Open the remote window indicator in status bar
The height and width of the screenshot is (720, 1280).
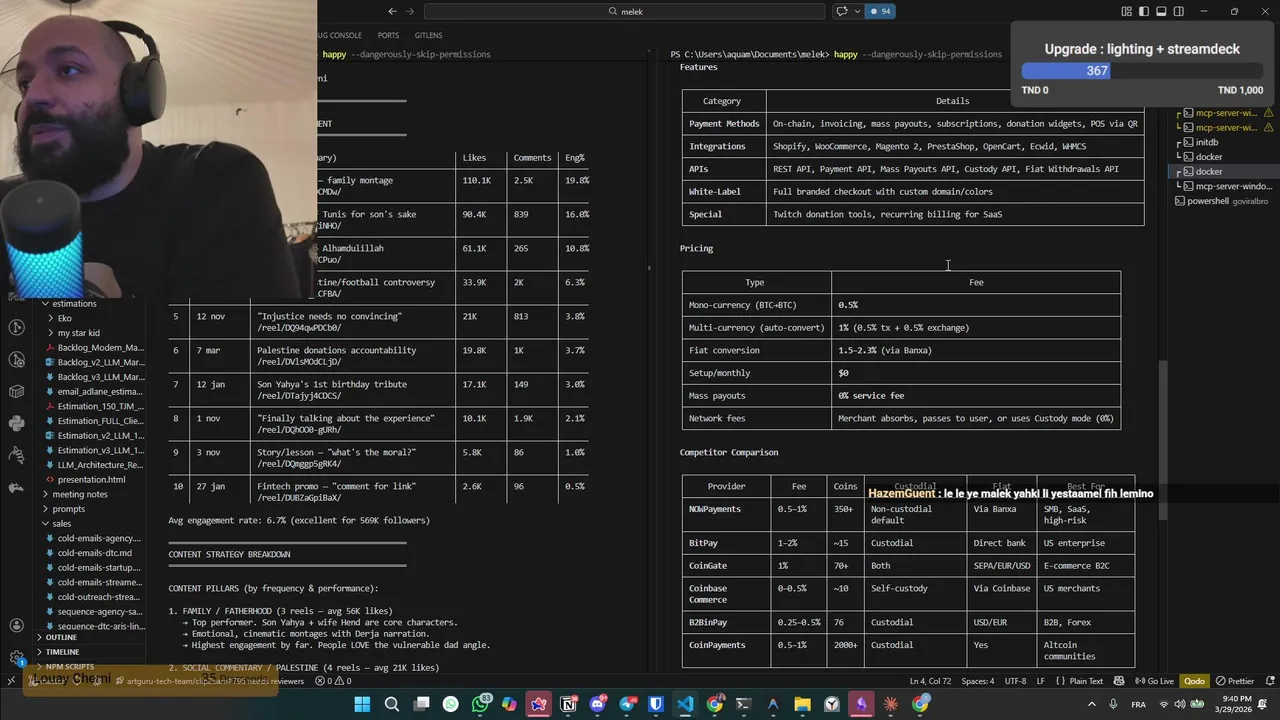coord(11,681)
